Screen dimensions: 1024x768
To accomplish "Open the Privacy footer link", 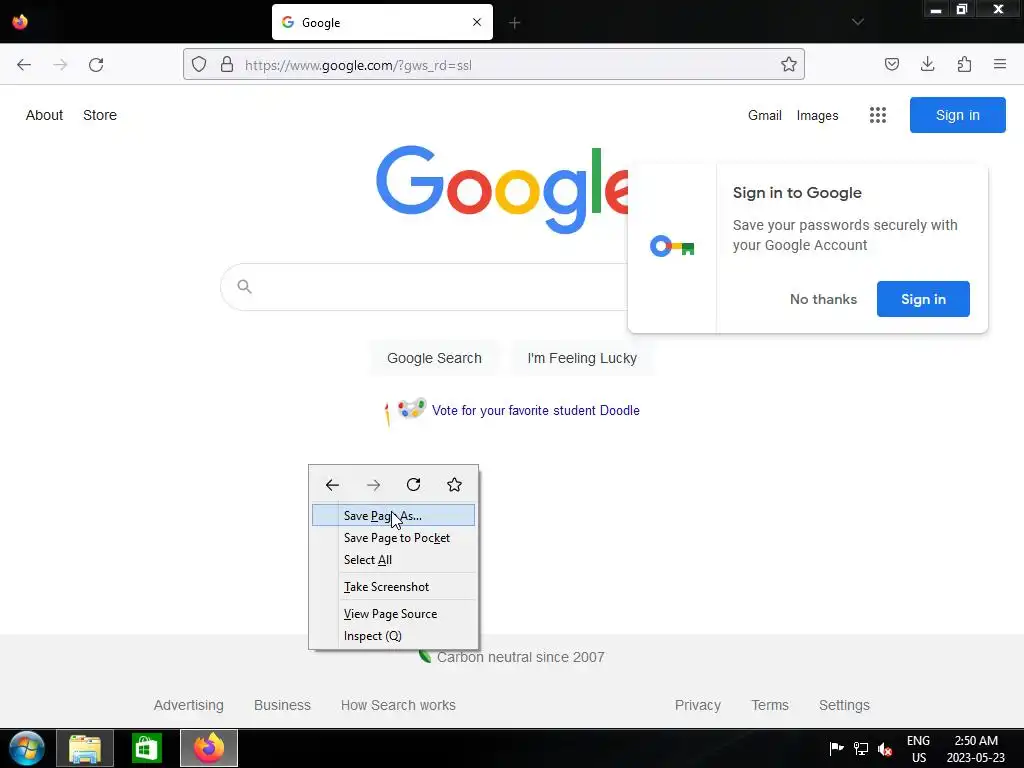I will click(697, 705).
